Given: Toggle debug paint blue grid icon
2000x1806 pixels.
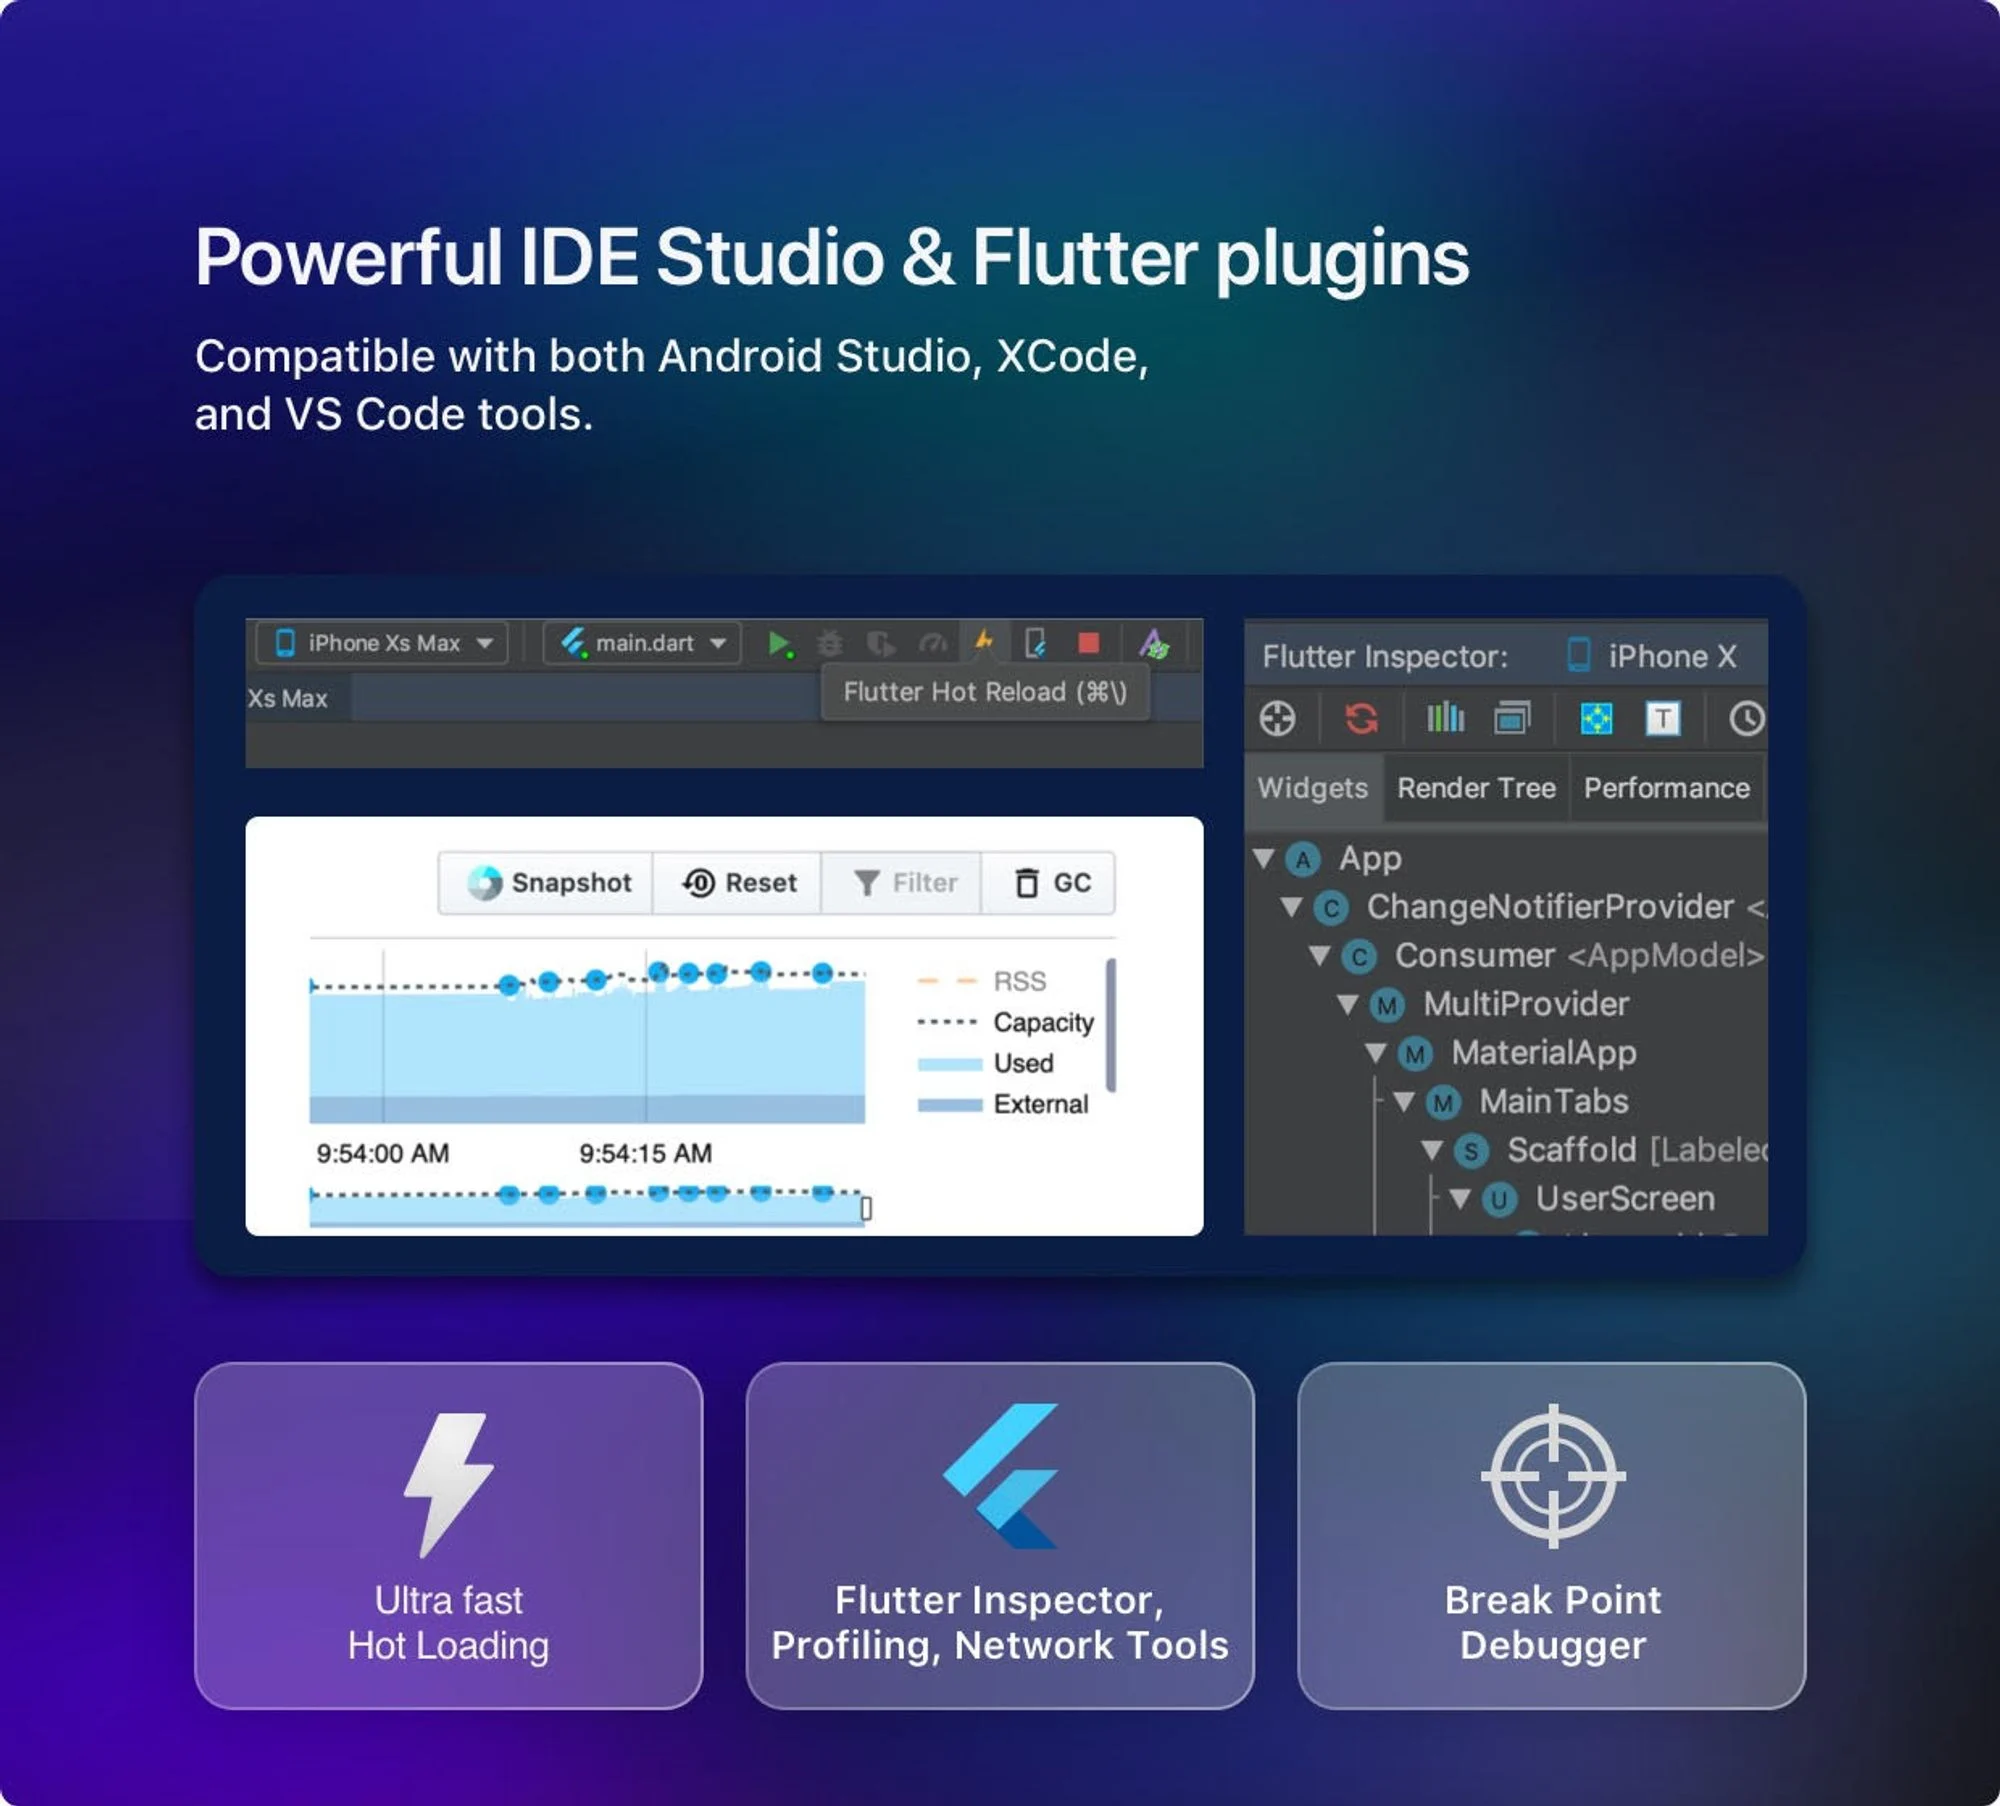Looking at the screenshot, I should tap(1596, 718).
